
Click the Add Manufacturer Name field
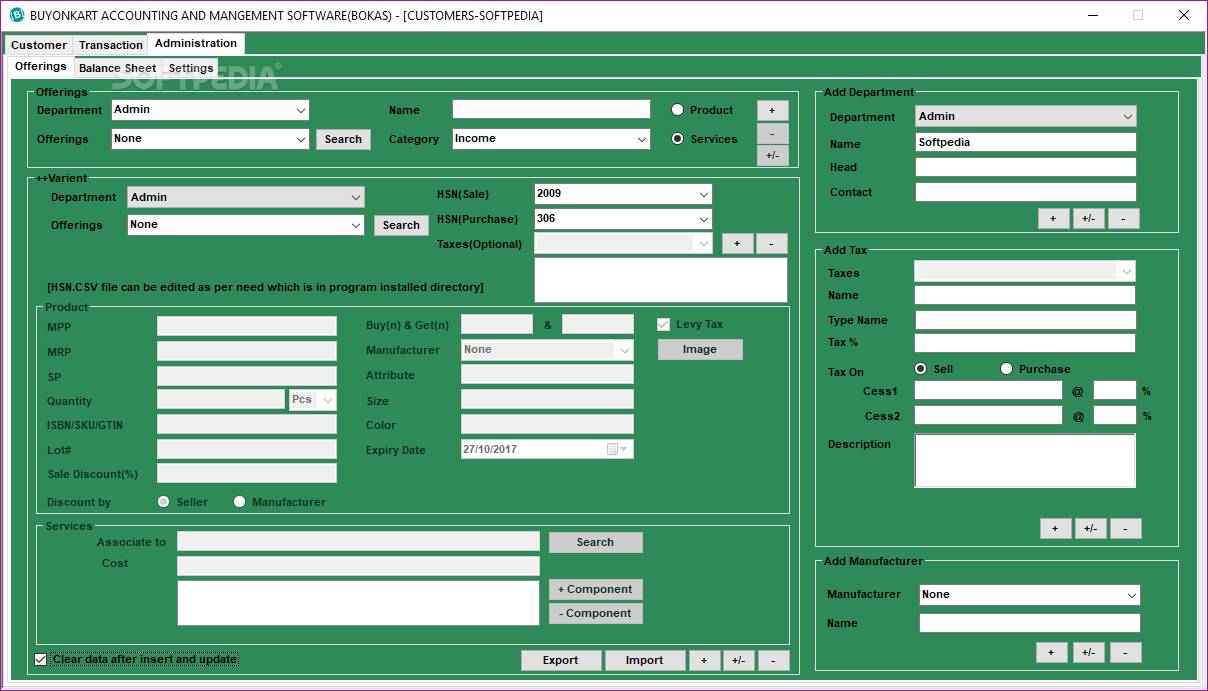point(1030,623)
